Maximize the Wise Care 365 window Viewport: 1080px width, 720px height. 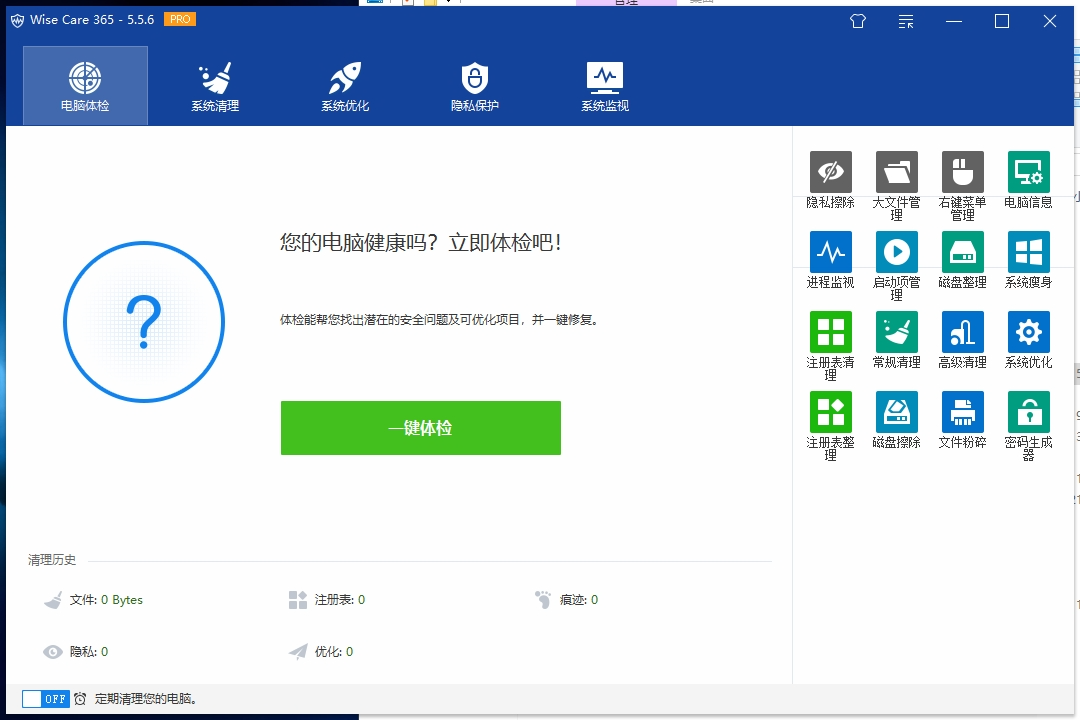pos(1002,21)
